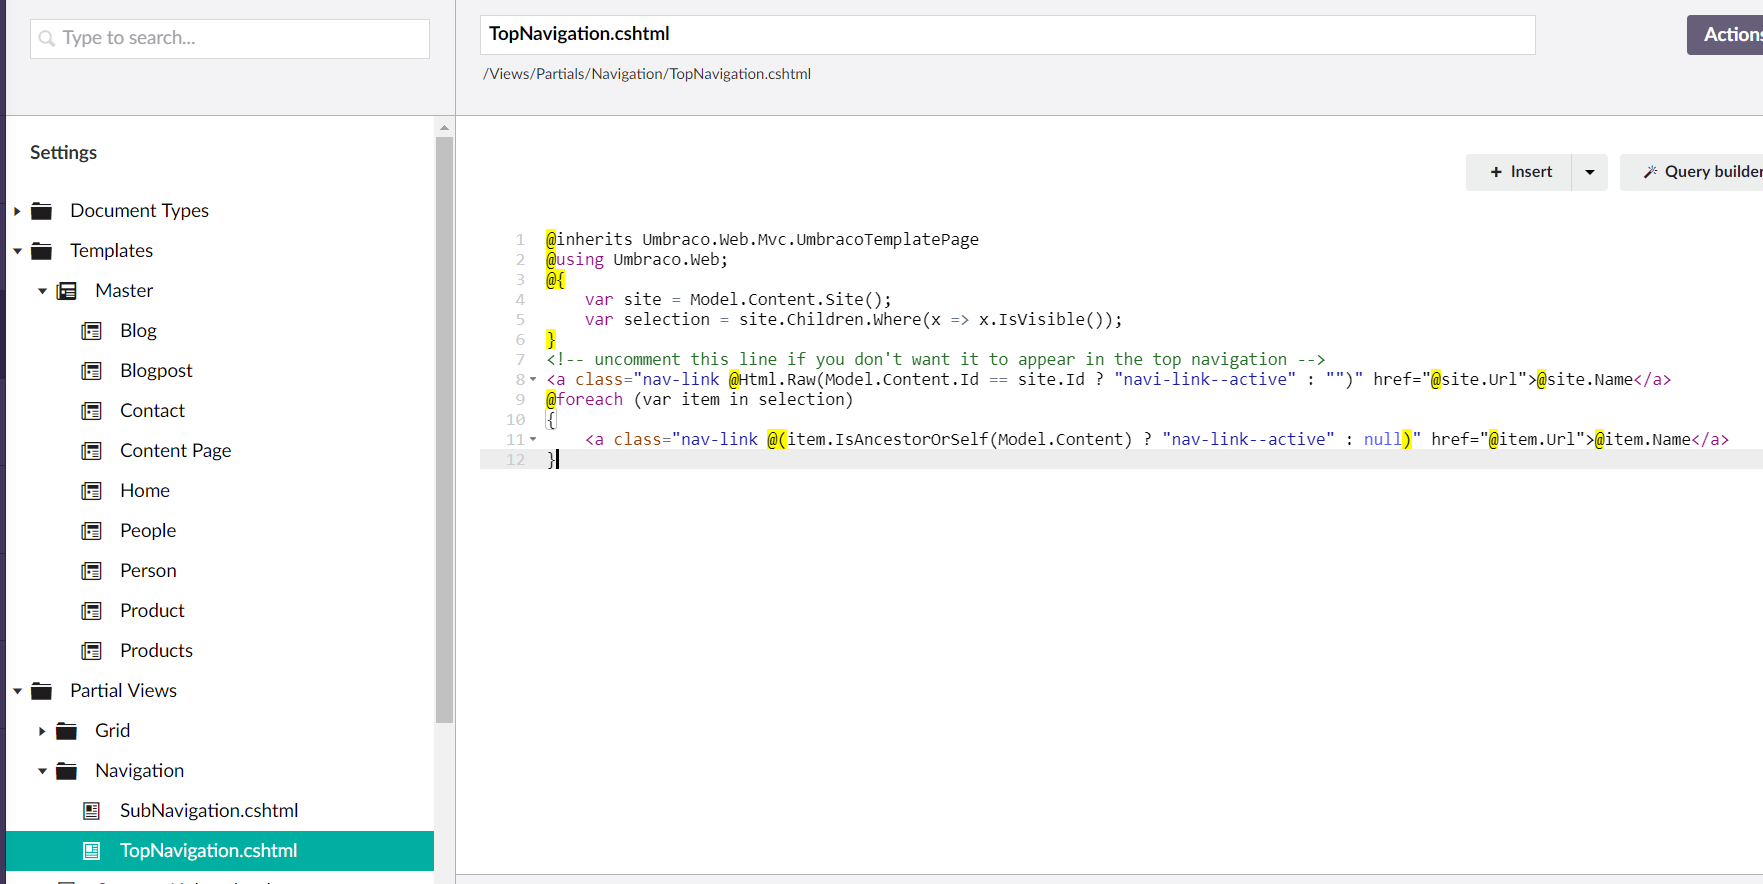Click the TopNavigation.cshtml file icon

coord(91,851)
